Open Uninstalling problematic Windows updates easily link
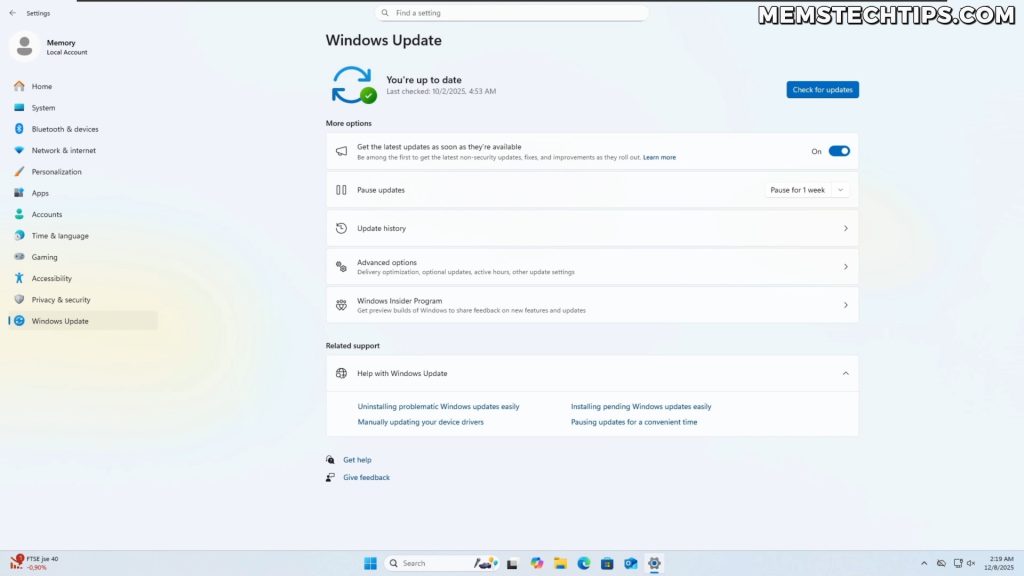 tap(438, 406)
